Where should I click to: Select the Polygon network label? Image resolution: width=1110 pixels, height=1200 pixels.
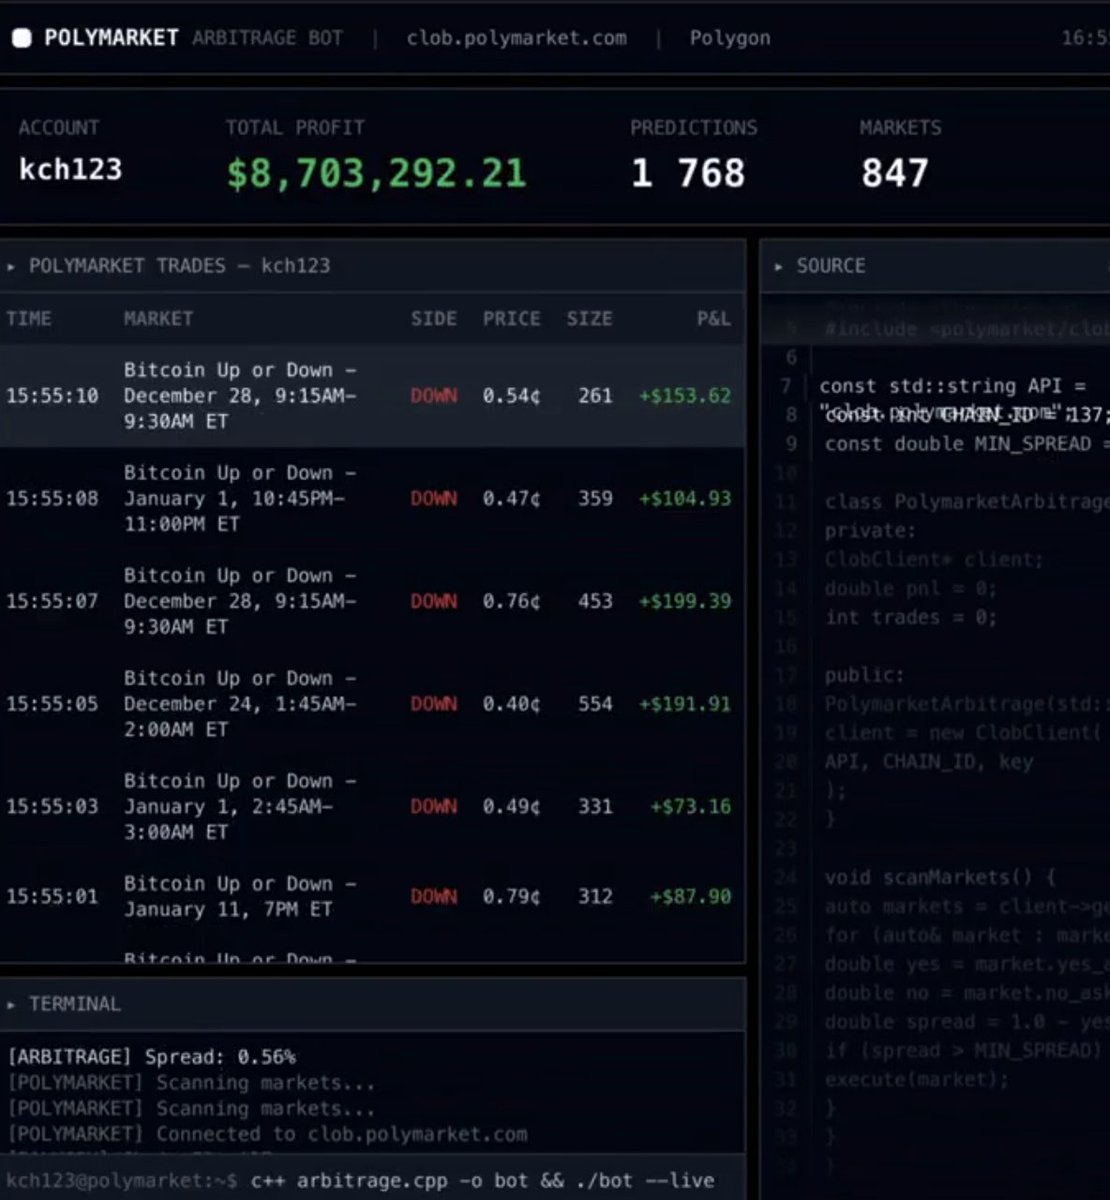[x=730, y=38]
